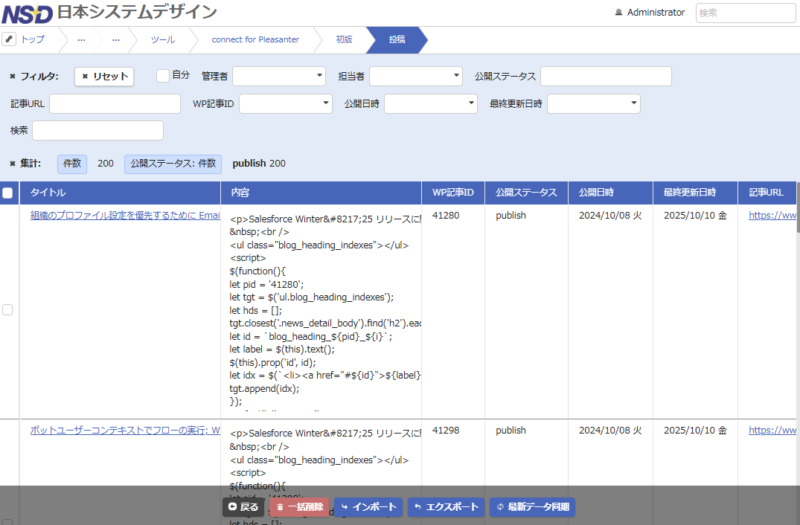
Task: Click the pencil edit icon beside トップ
Action: click(9, 39)
